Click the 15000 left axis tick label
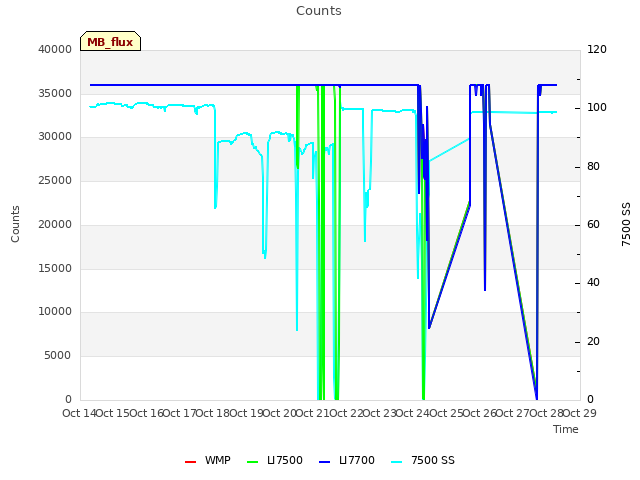This screenshot has height=480, width=640. coord(55,268)
